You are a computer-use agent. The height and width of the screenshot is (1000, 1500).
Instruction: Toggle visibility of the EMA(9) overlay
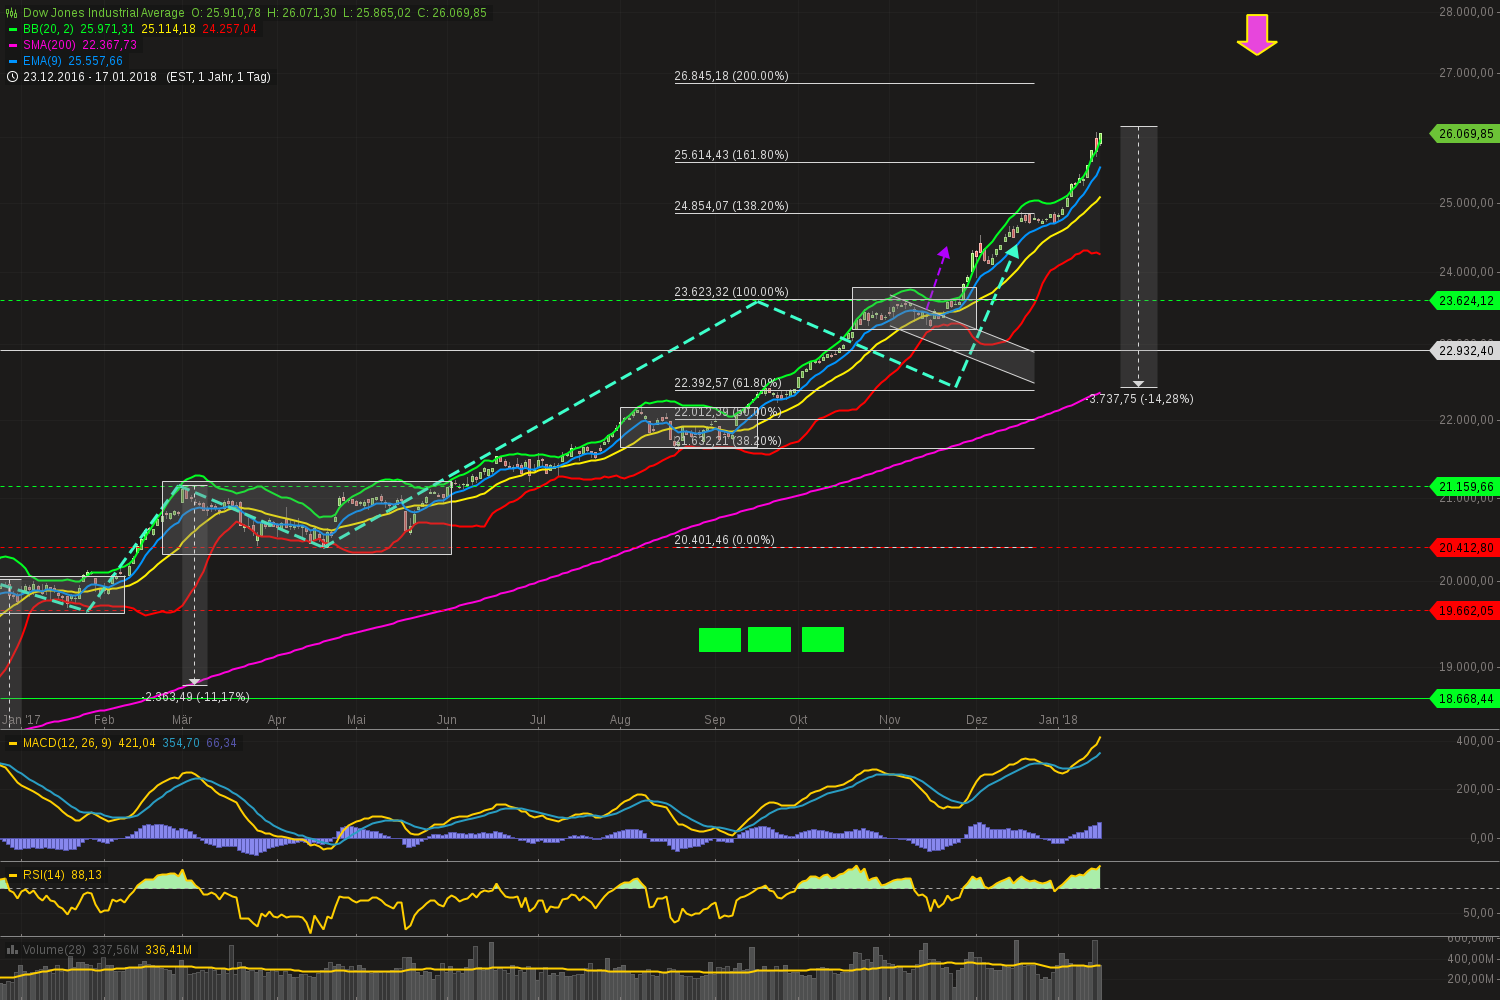pyautogui.click(x=42, y=61)
